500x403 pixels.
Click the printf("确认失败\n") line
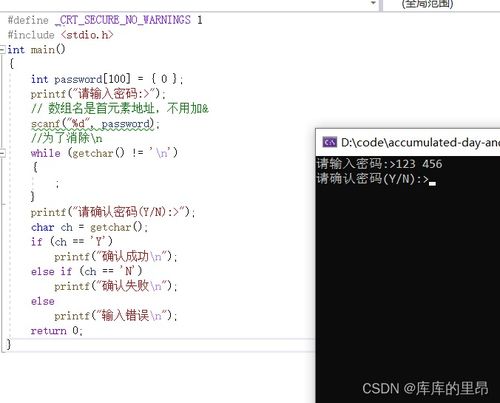(116, 286)
